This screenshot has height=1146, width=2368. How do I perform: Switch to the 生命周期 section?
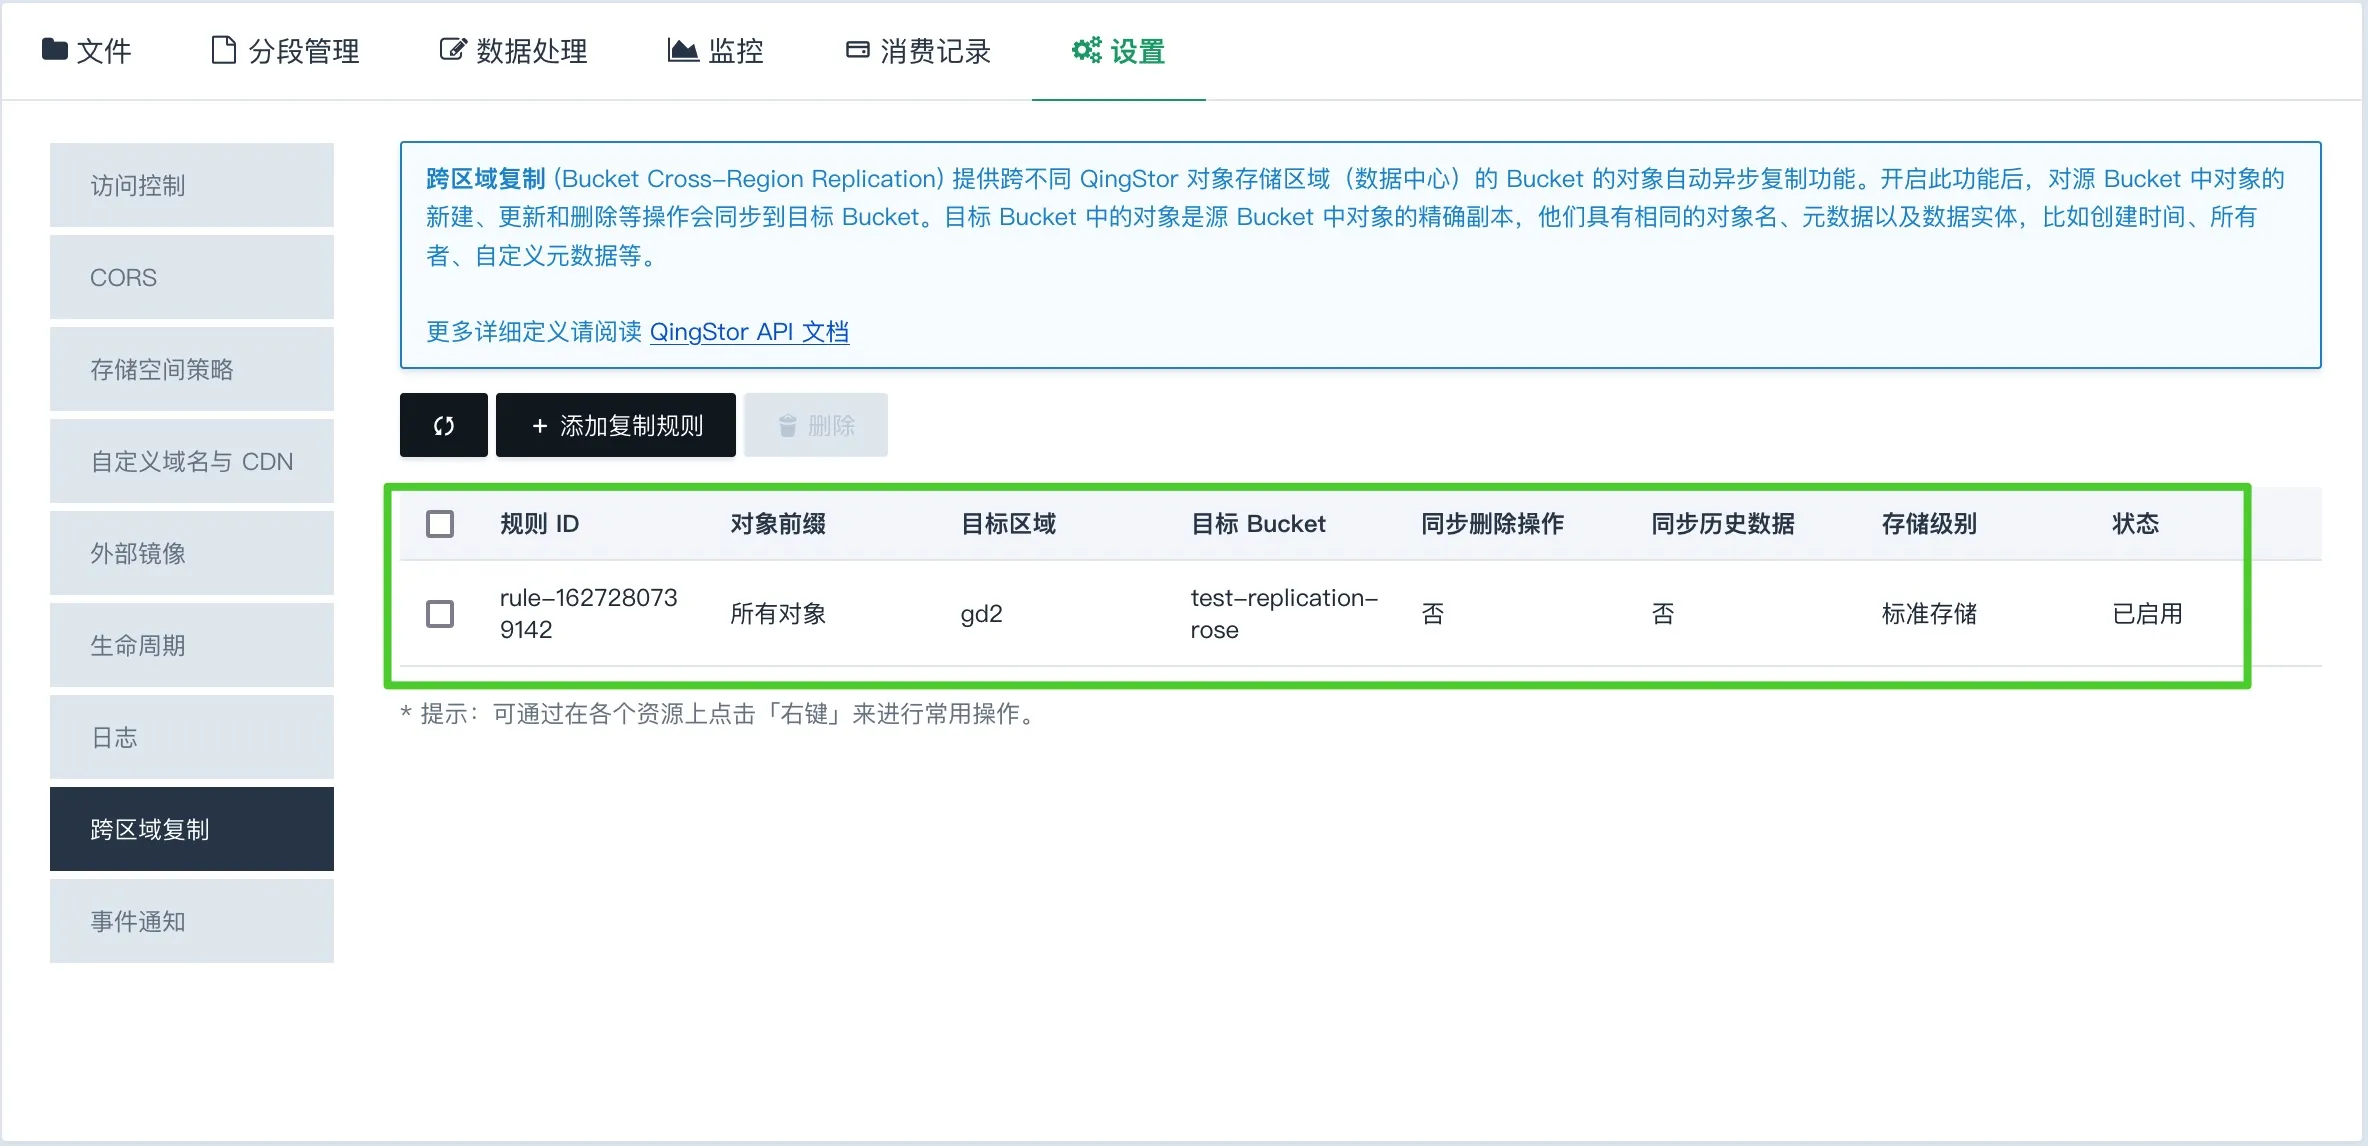click(x=192, y=645)
